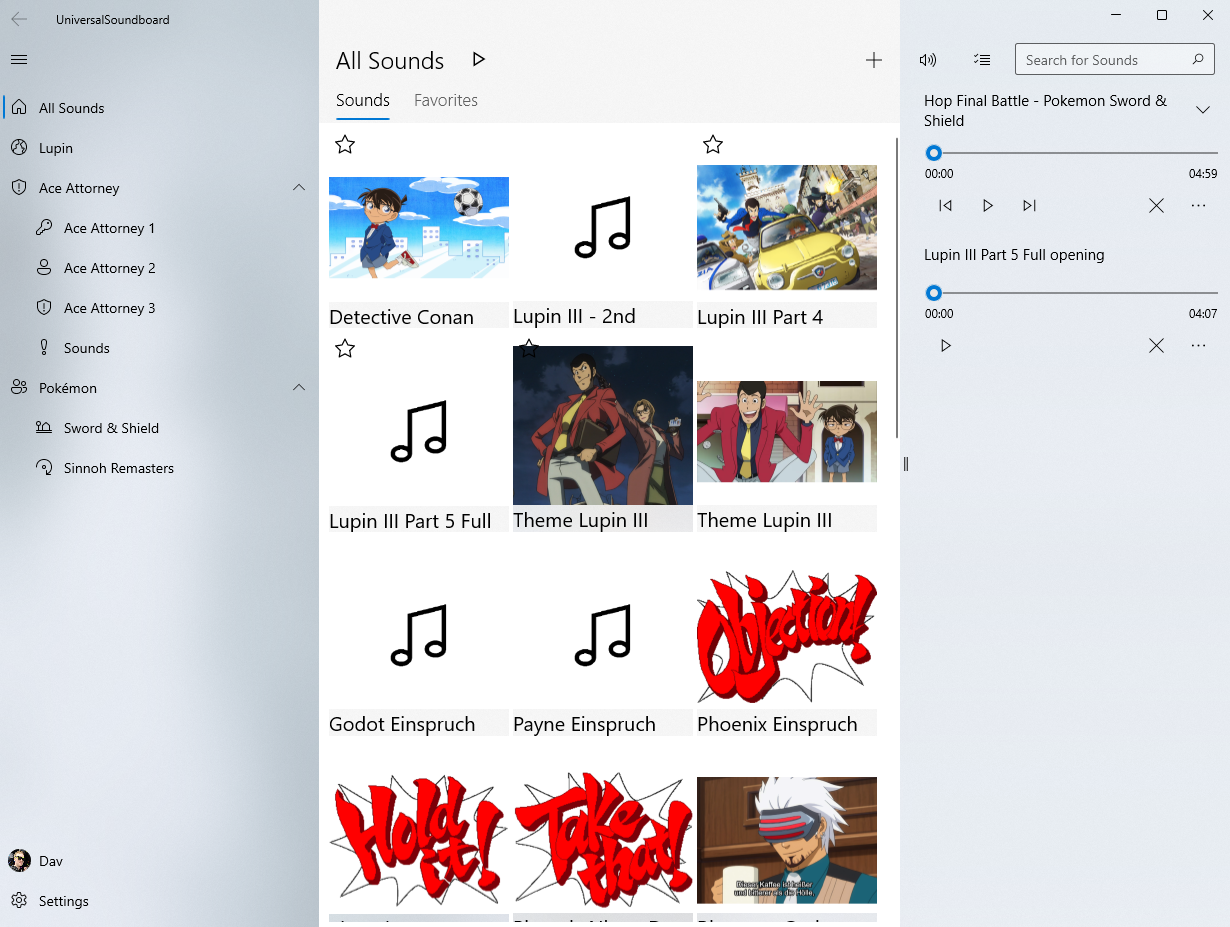Play the Lupin III - 2nd sound tile
Viewport: 1230px width, 927px height.
pos(603,228)
